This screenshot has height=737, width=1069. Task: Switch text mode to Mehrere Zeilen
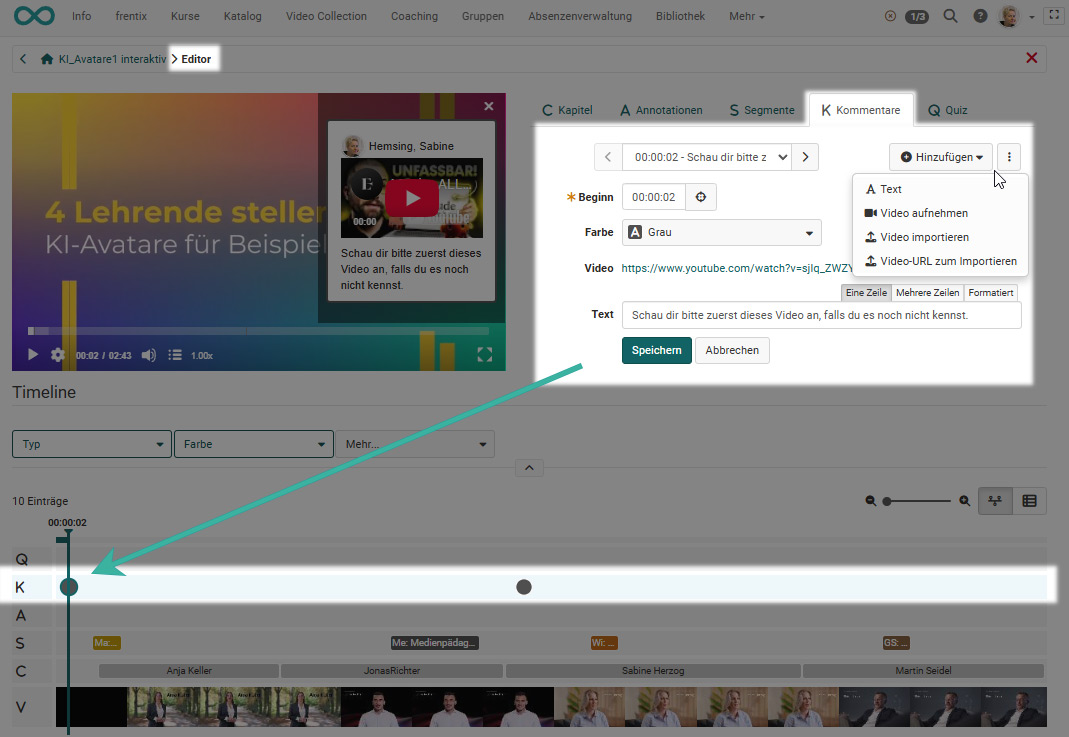click(927, 293)
